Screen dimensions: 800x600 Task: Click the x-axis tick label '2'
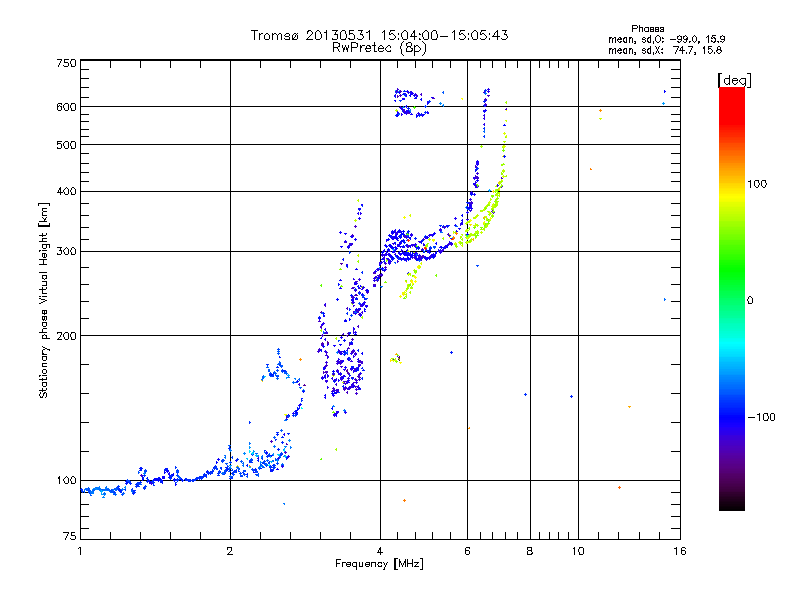[230, 551]
